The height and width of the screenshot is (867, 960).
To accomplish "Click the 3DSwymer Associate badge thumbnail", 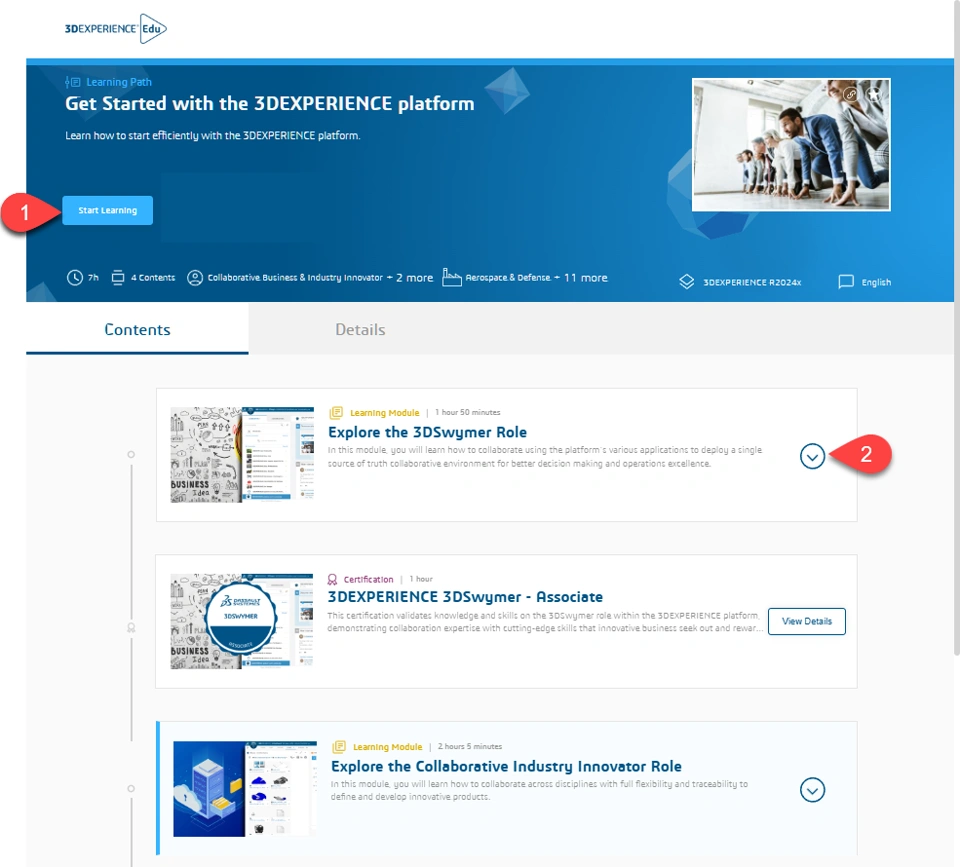I will [x=242, y=621].
